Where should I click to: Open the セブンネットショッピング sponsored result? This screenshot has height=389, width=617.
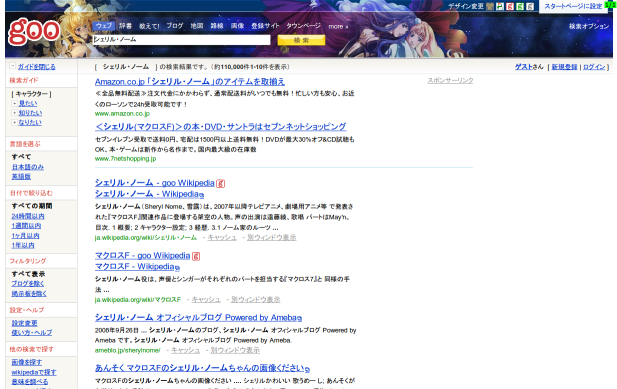click(x=221, y=127)
